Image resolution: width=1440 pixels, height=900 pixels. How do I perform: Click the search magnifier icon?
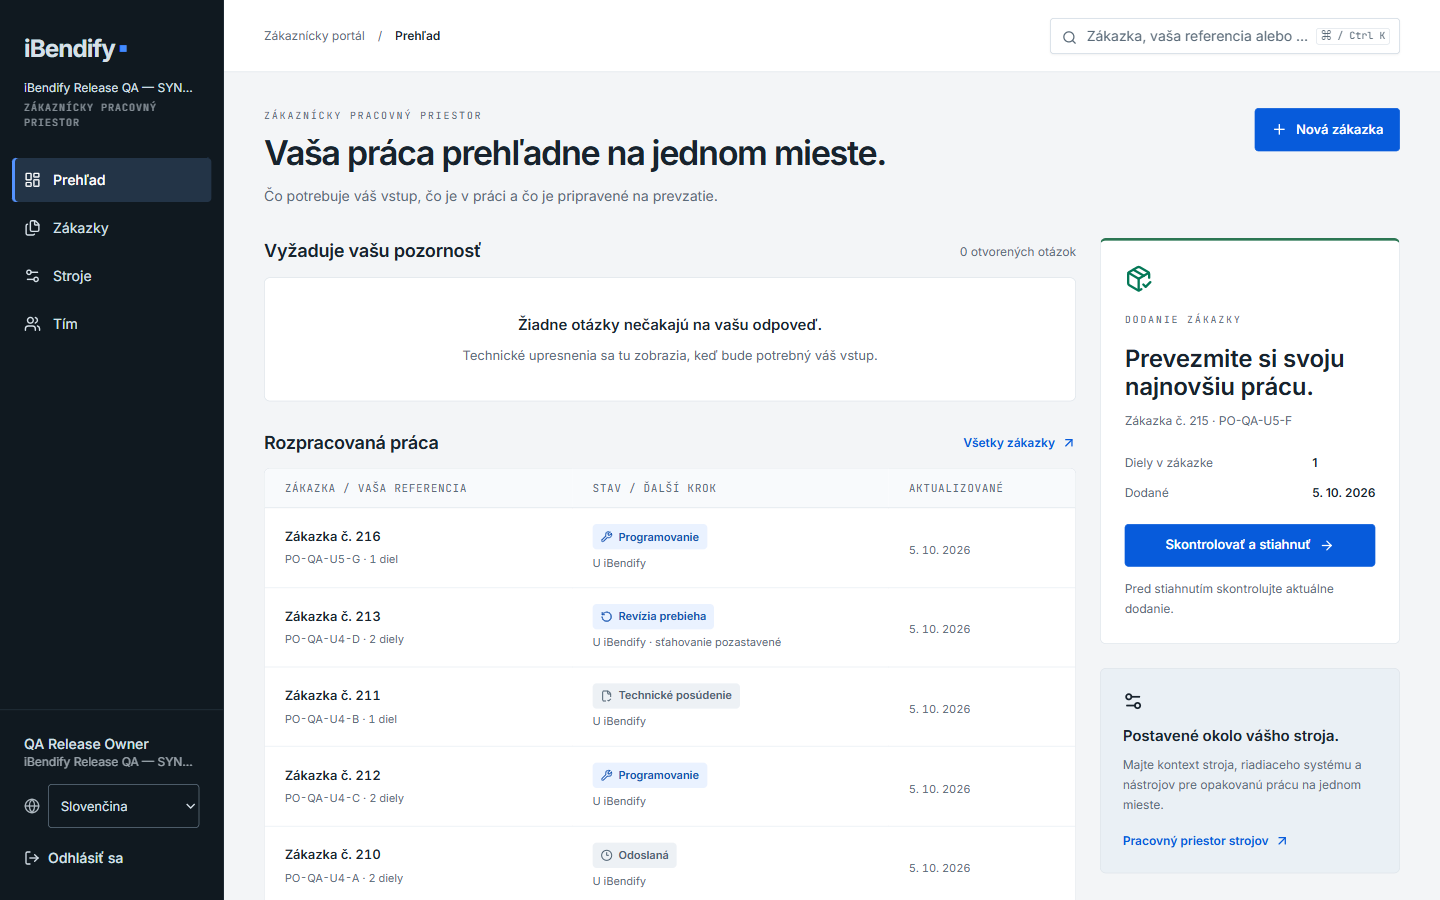click(x=1069, y=37)
